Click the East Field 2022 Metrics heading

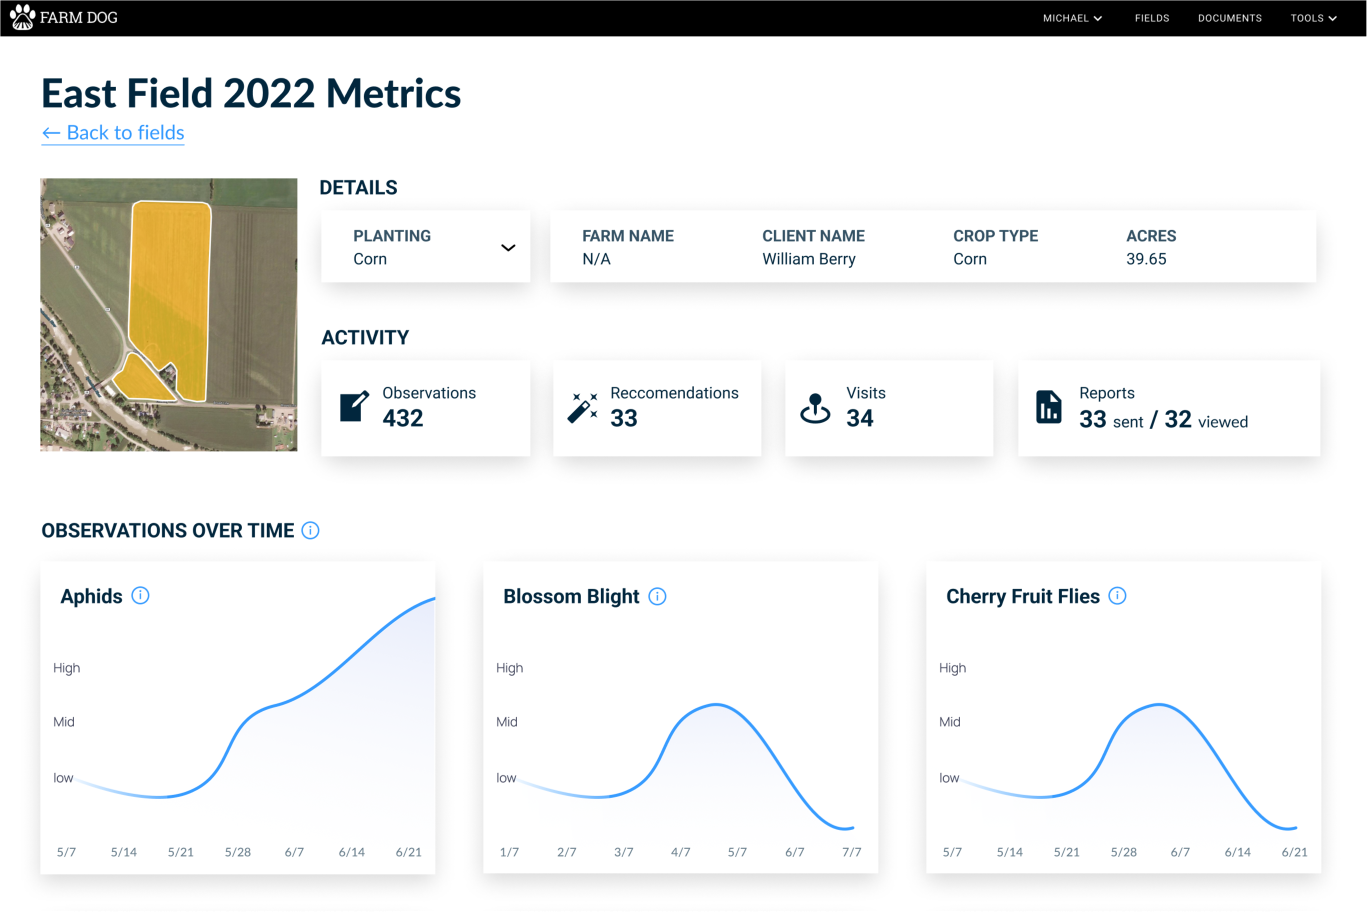tap(250, 93)
